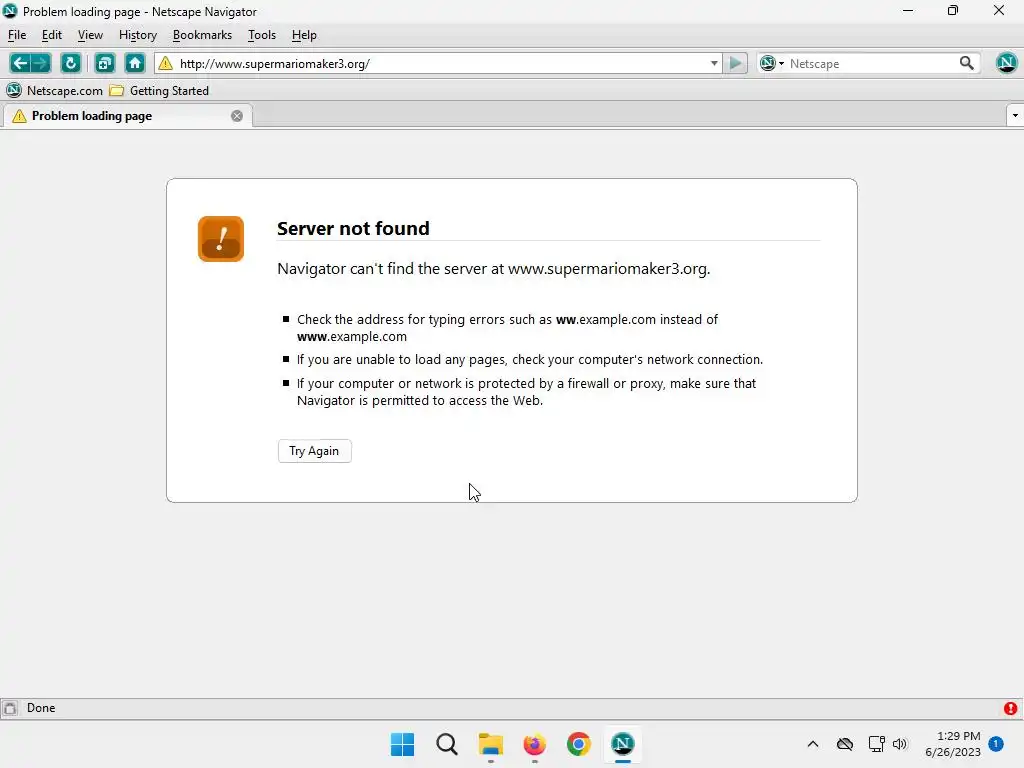Screen dimensions: 1024x768
Task: Show hidden system tray icons
Action: click(x=813, y=744)
